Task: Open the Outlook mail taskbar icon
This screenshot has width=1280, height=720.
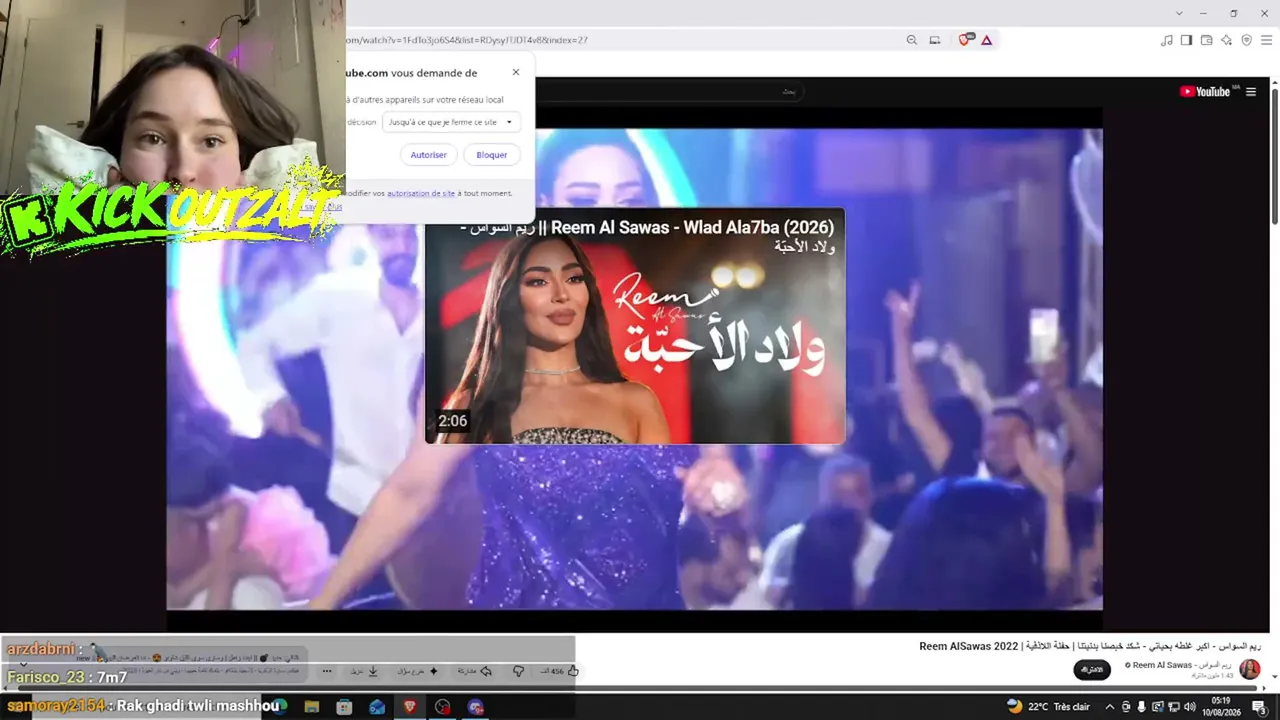Action: [x=377, y=707]
